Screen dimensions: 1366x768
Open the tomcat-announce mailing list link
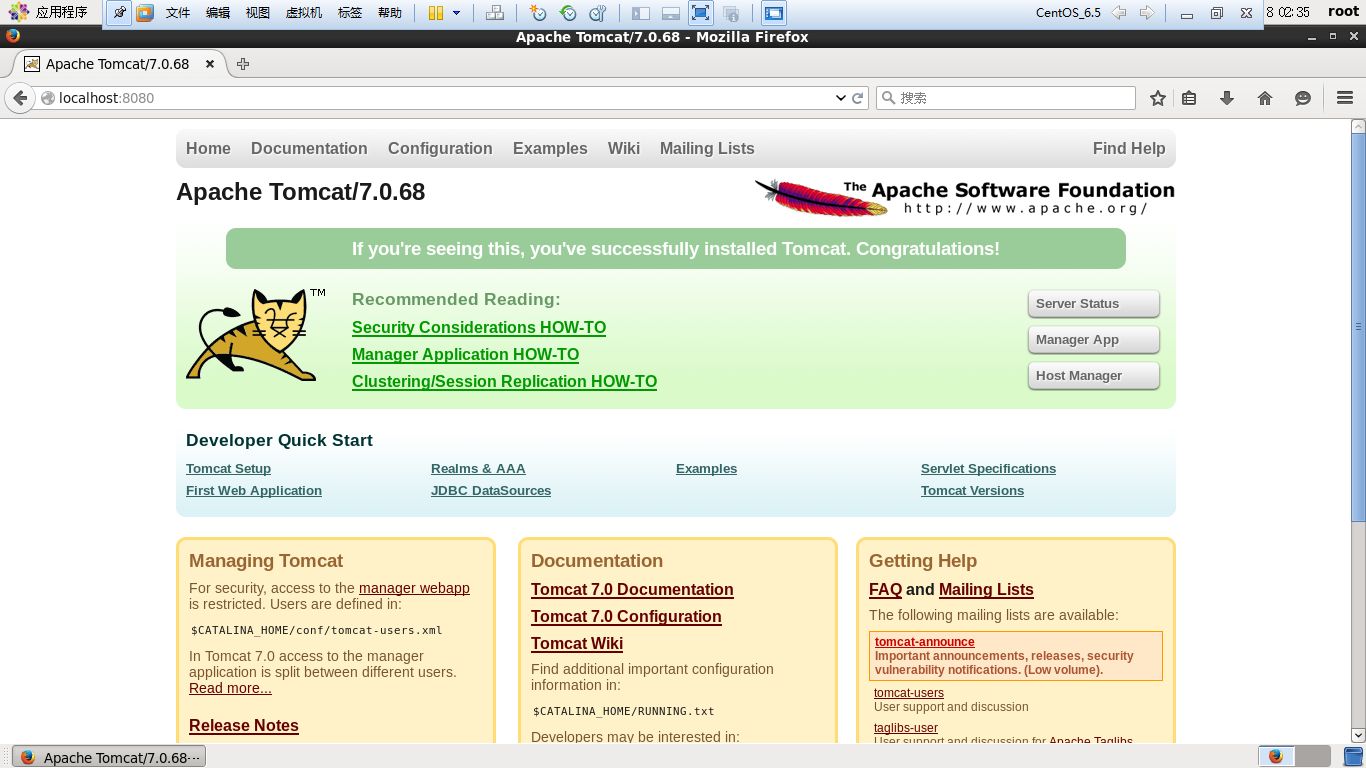click(x=924, y=642)
